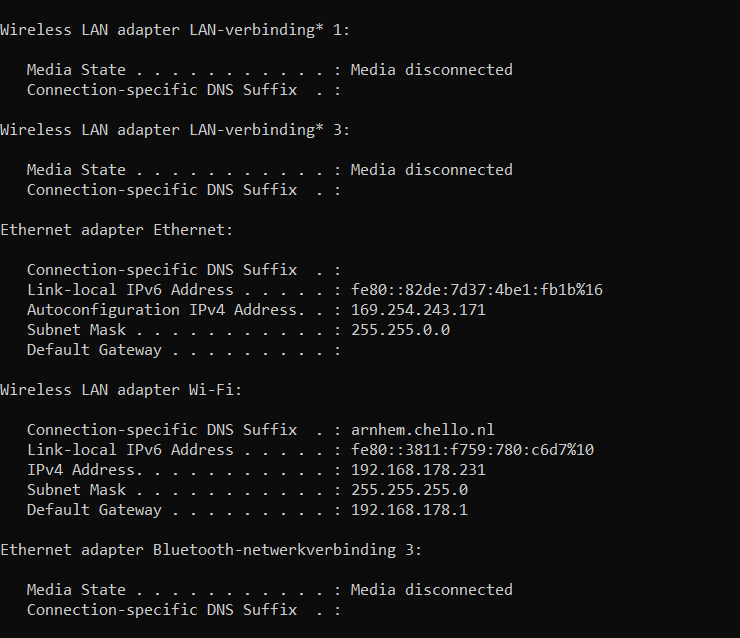The height and width of the screenshot is (638, 740).
Task: Click 'Media disconnected' under the Bluetooth adapter
Action: click(x=431, y=590)
